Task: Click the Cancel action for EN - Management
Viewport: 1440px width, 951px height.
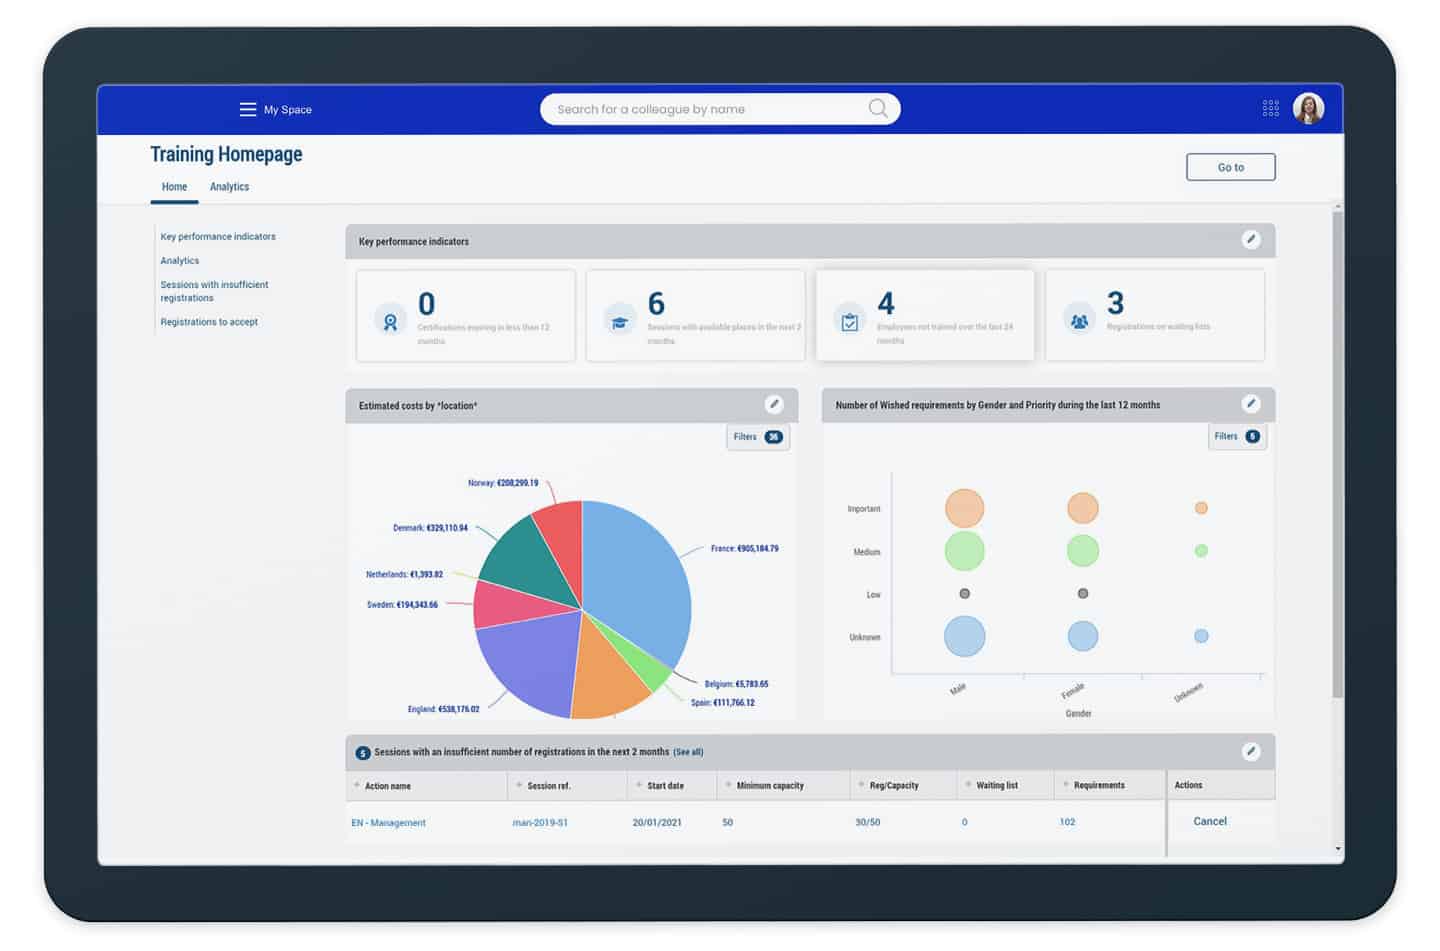Action: 1209,821
